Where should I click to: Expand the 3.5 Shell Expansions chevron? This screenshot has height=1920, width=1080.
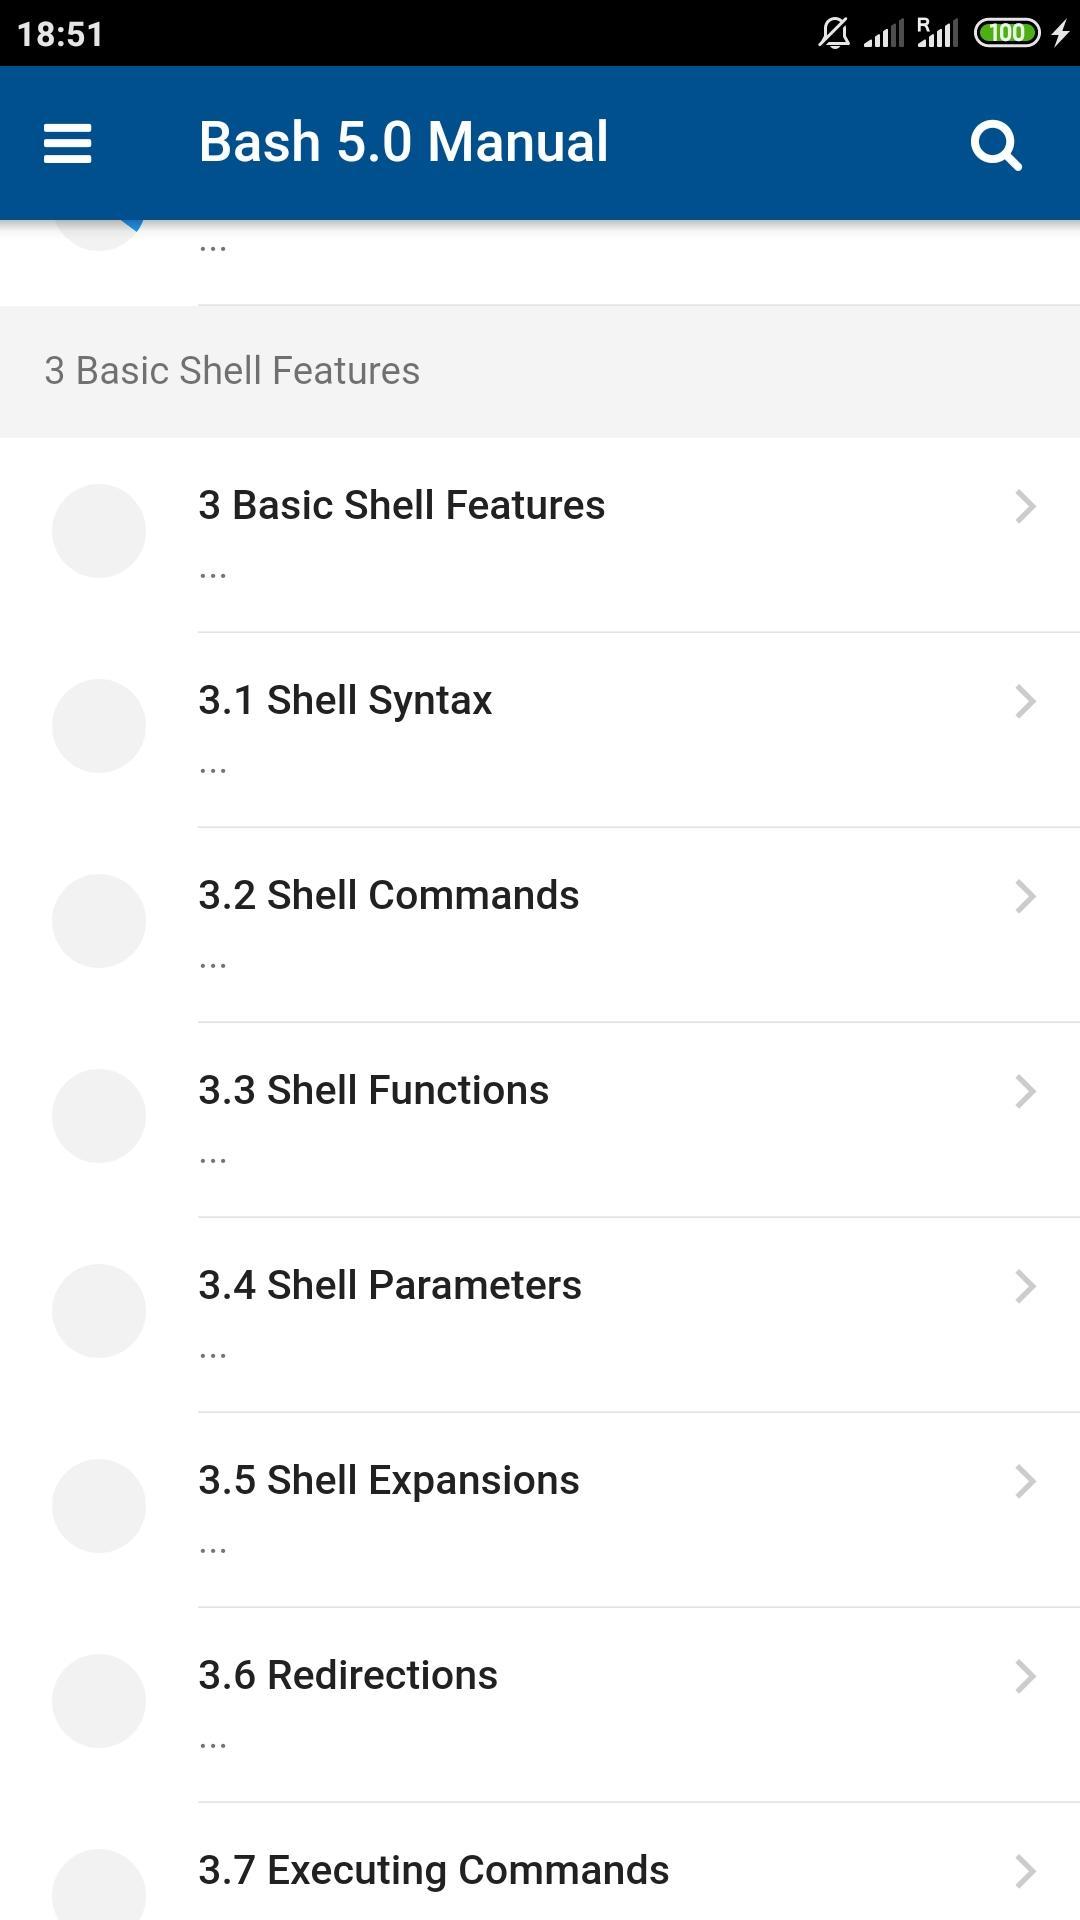tap(1025, 1481)
